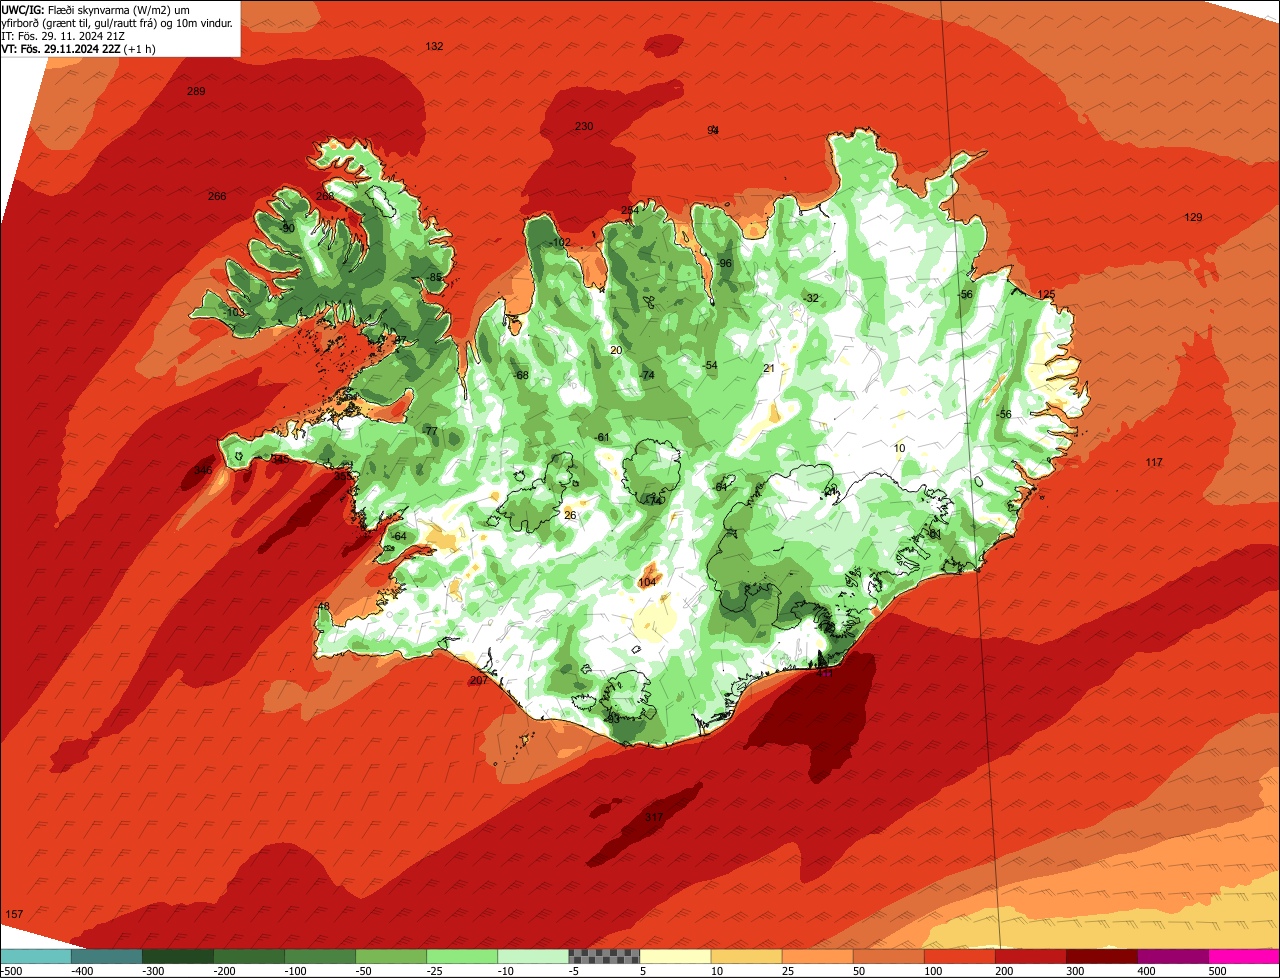Click the value 10 in the white eastern interior

click(x=899, y=449)
